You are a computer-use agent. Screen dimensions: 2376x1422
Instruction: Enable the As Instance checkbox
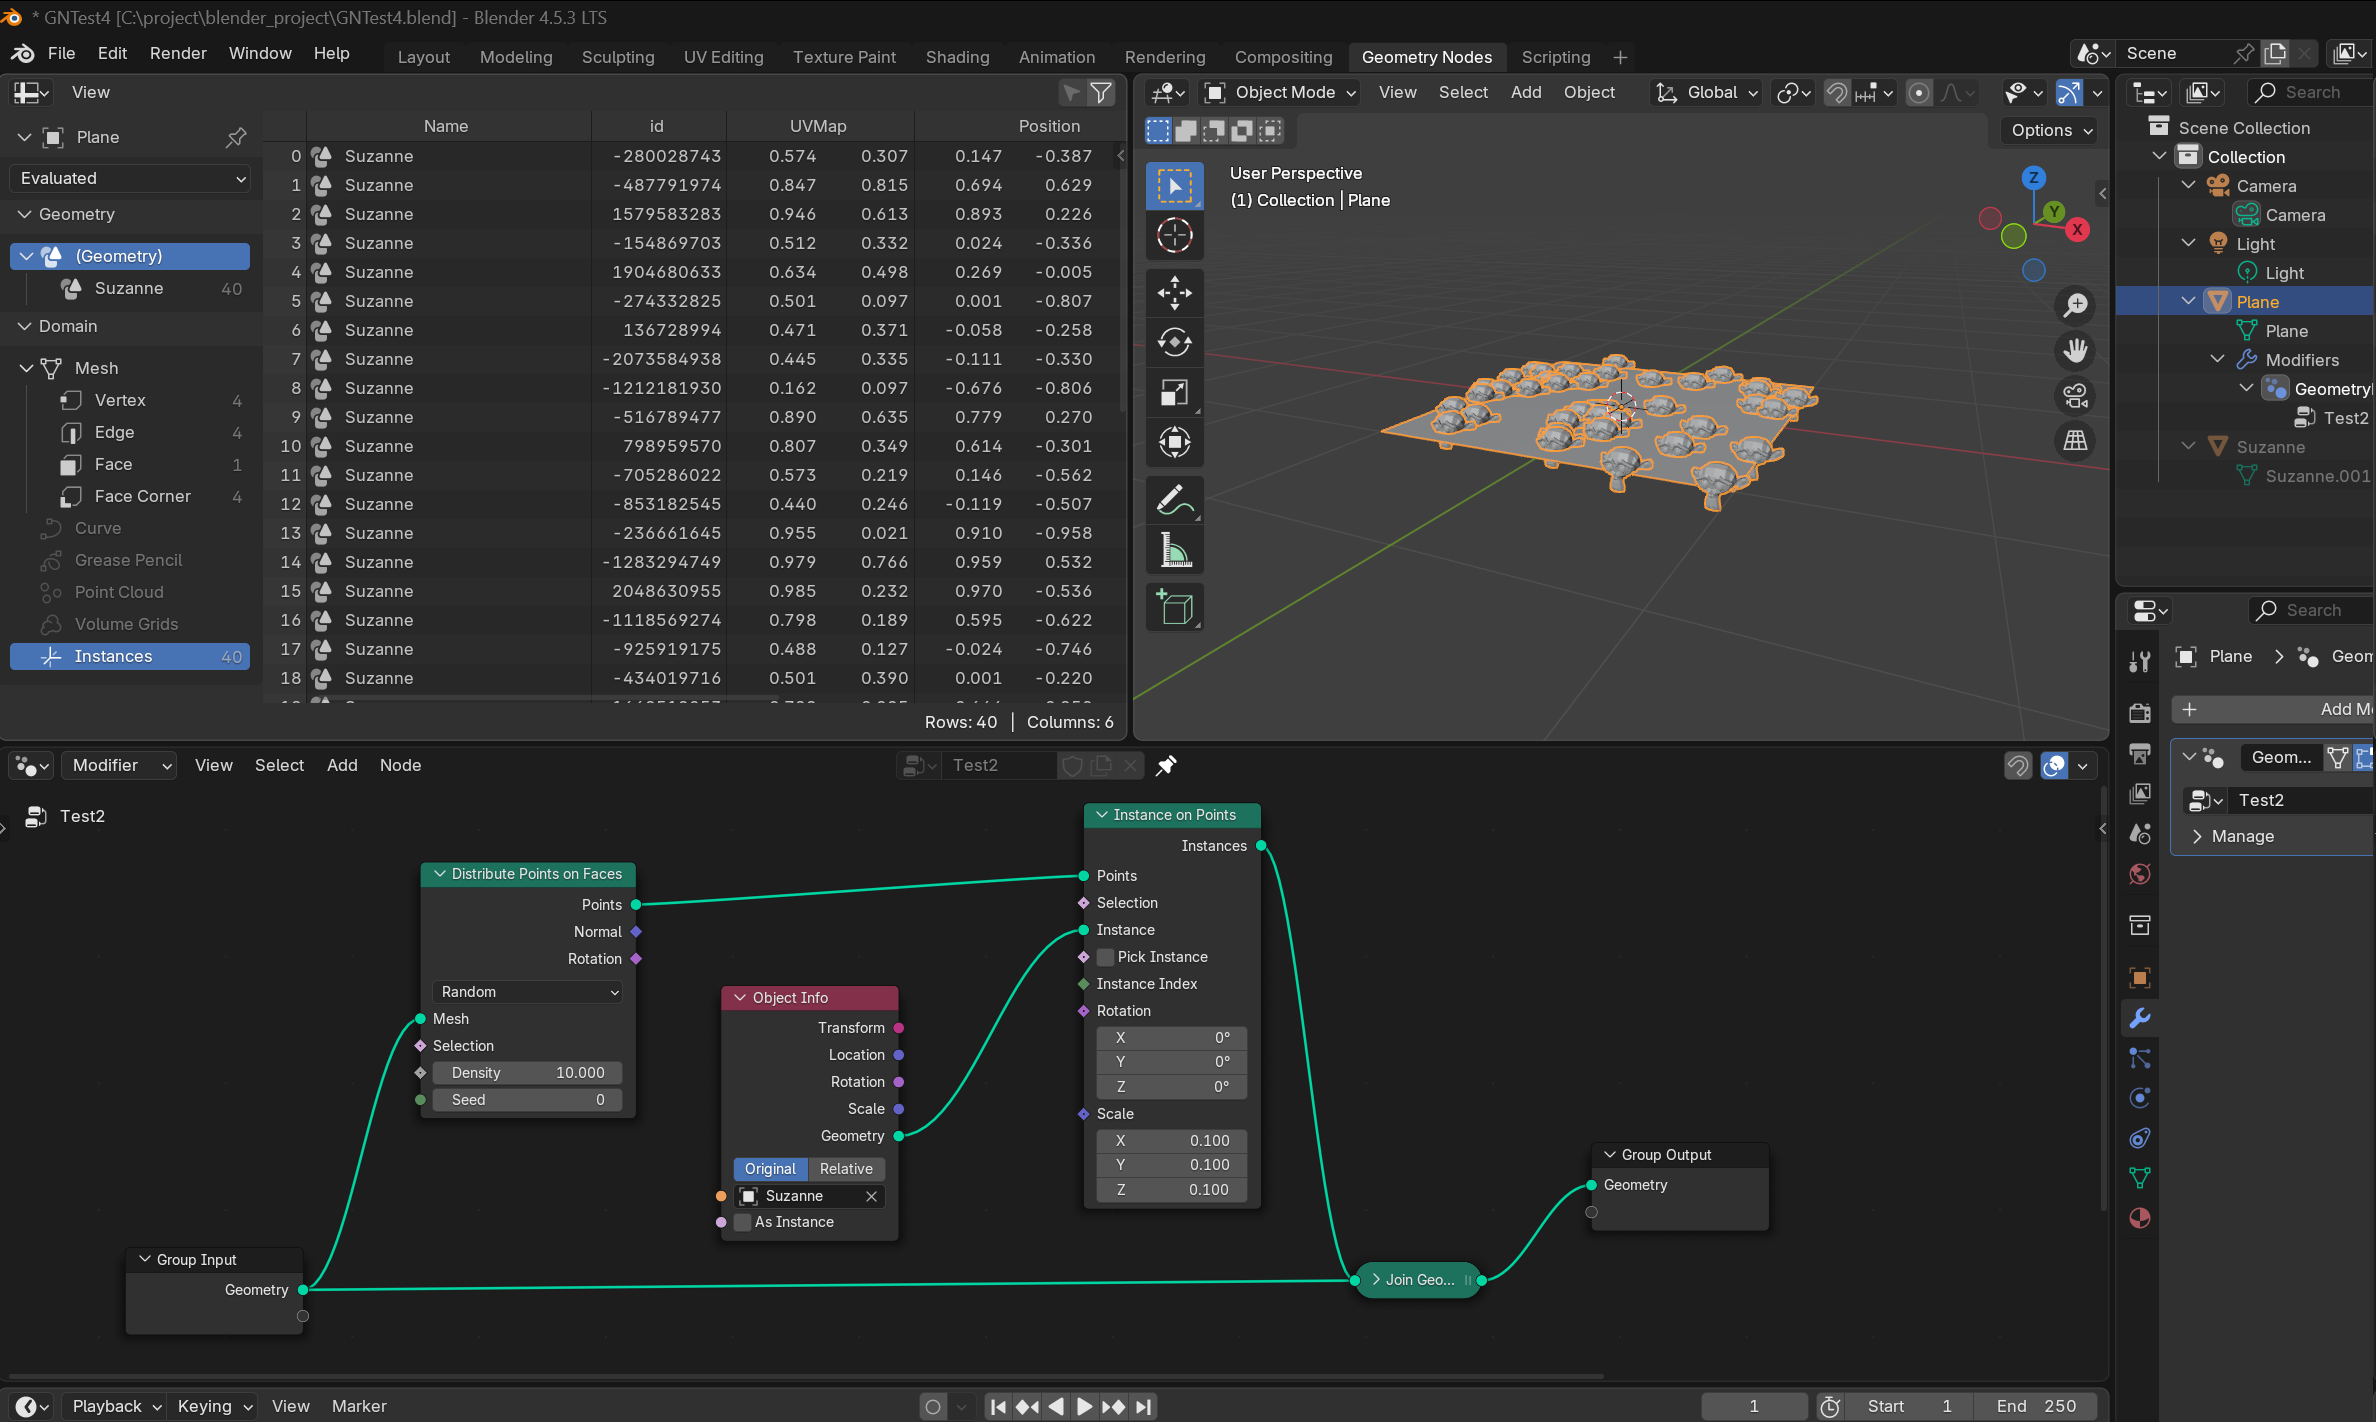[x=743, y=1222]
